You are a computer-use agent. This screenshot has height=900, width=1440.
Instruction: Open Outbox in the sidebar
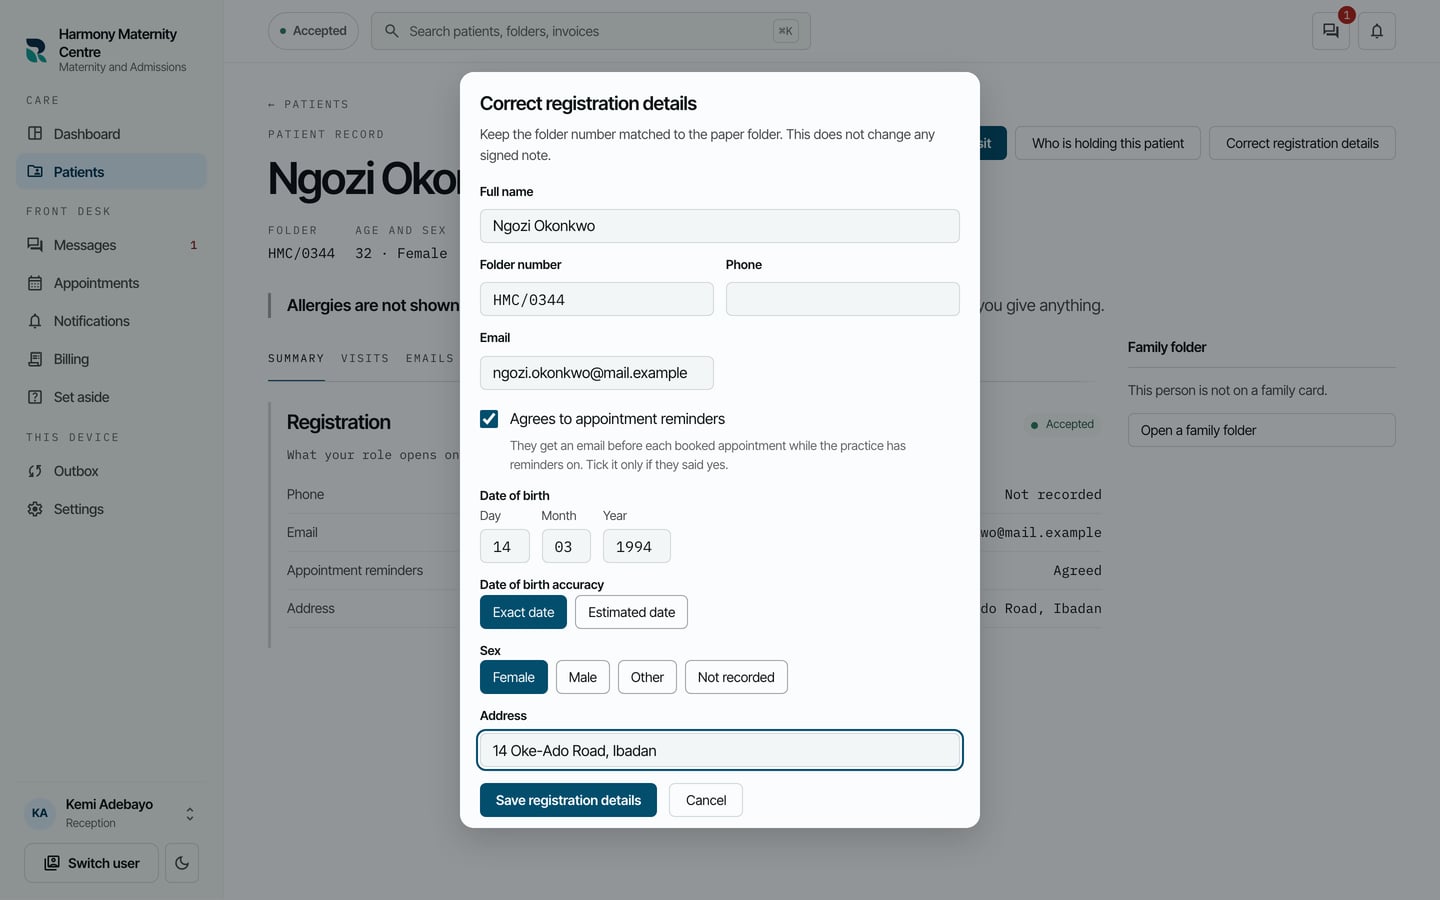click(x=111, y=471)
